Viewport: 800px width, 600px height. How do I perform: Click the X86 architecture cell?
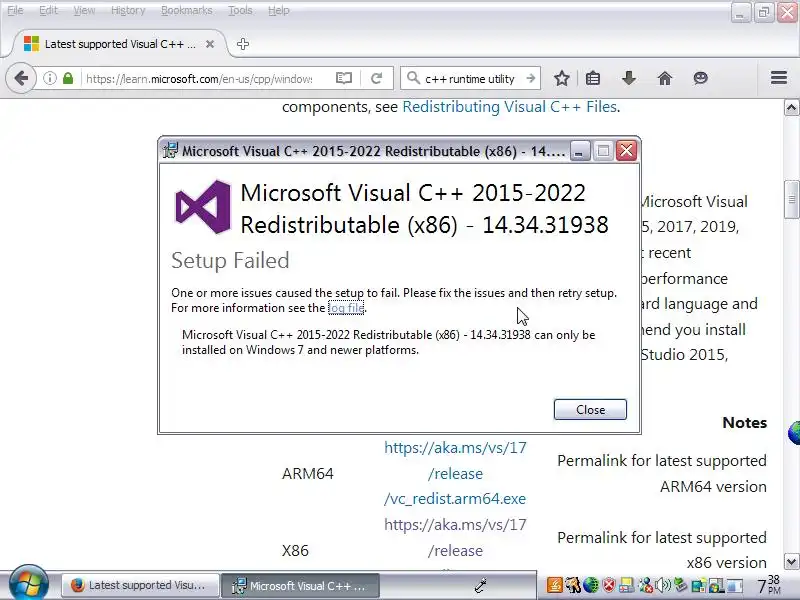point(295,551)
